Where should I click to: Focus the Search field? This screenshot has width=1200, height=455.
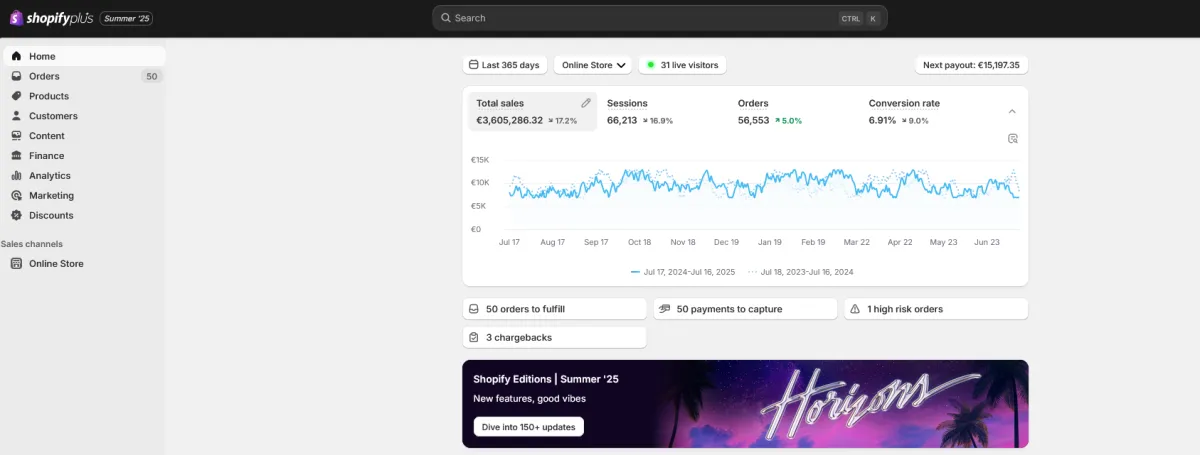pyautogui.click(x=659, y=18)
